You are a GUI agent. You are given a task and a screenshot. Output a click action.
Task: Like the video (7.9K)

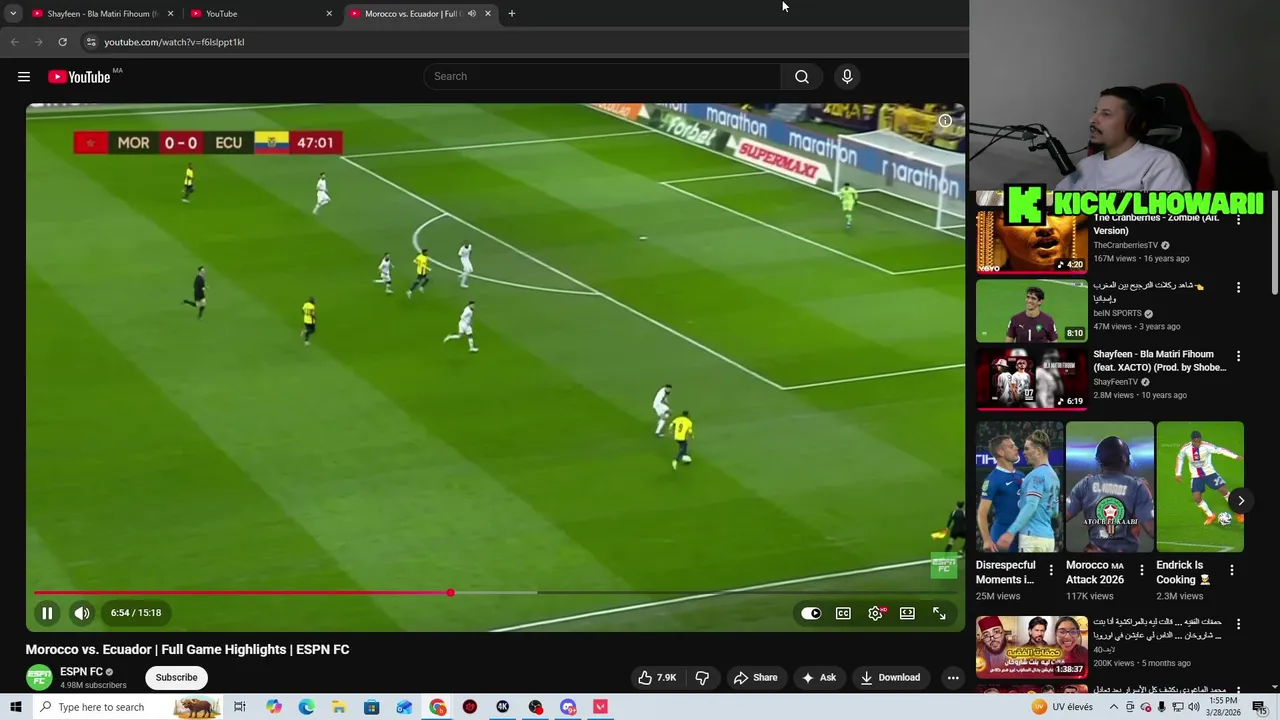coord(658,677)
